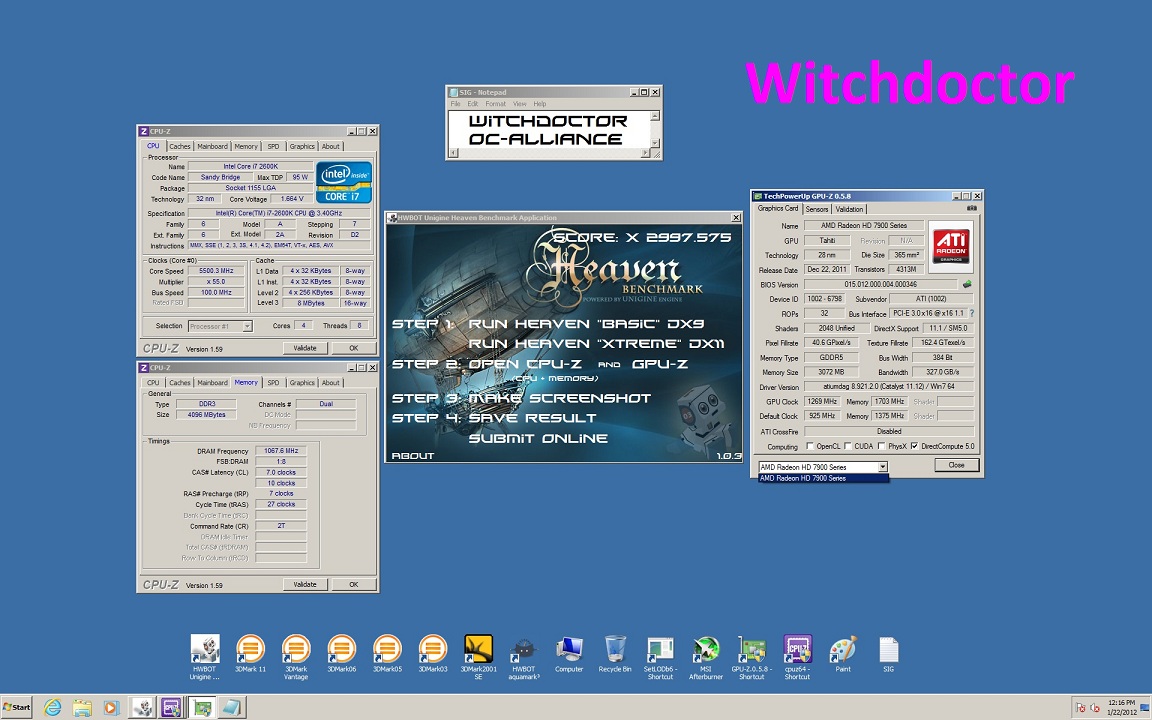Switch to the Sensors tab in GPU-Z
Screen dimensions: 1152x720
pos(817,209)
